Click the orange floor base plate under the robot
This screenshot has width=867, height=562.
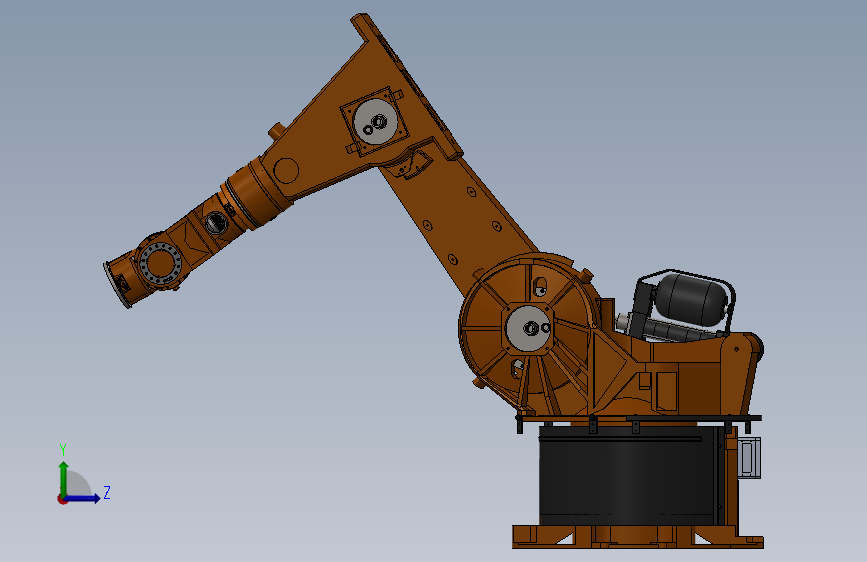(638, 537)
